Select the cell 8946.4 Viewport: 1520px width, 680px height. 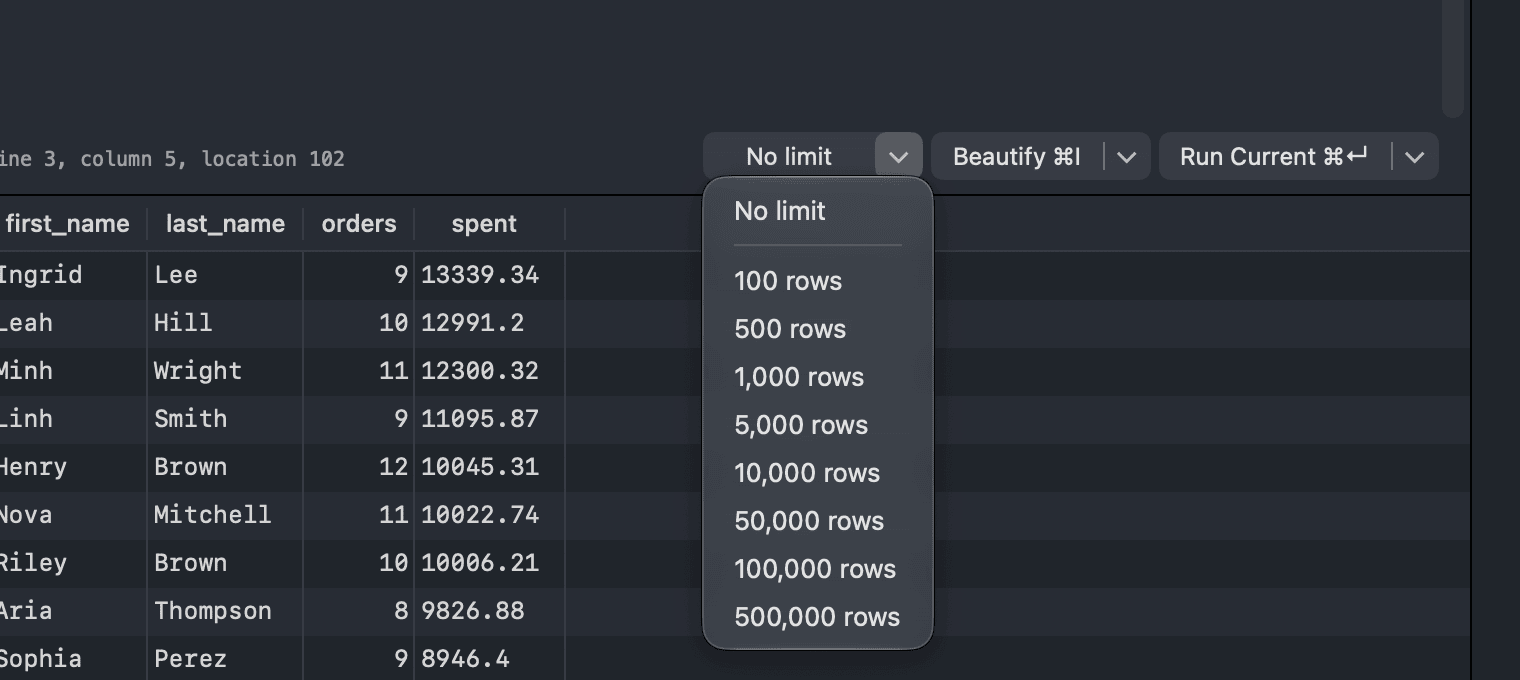pyautogui.click(x=489, y=659)
